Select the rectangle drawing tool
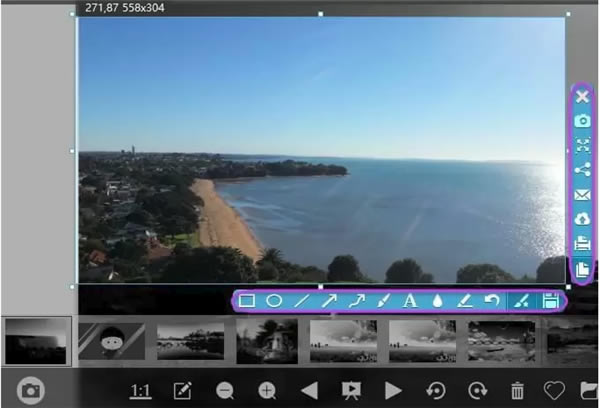This screenshot has width=600, height=408. click(x=247, y=301)
